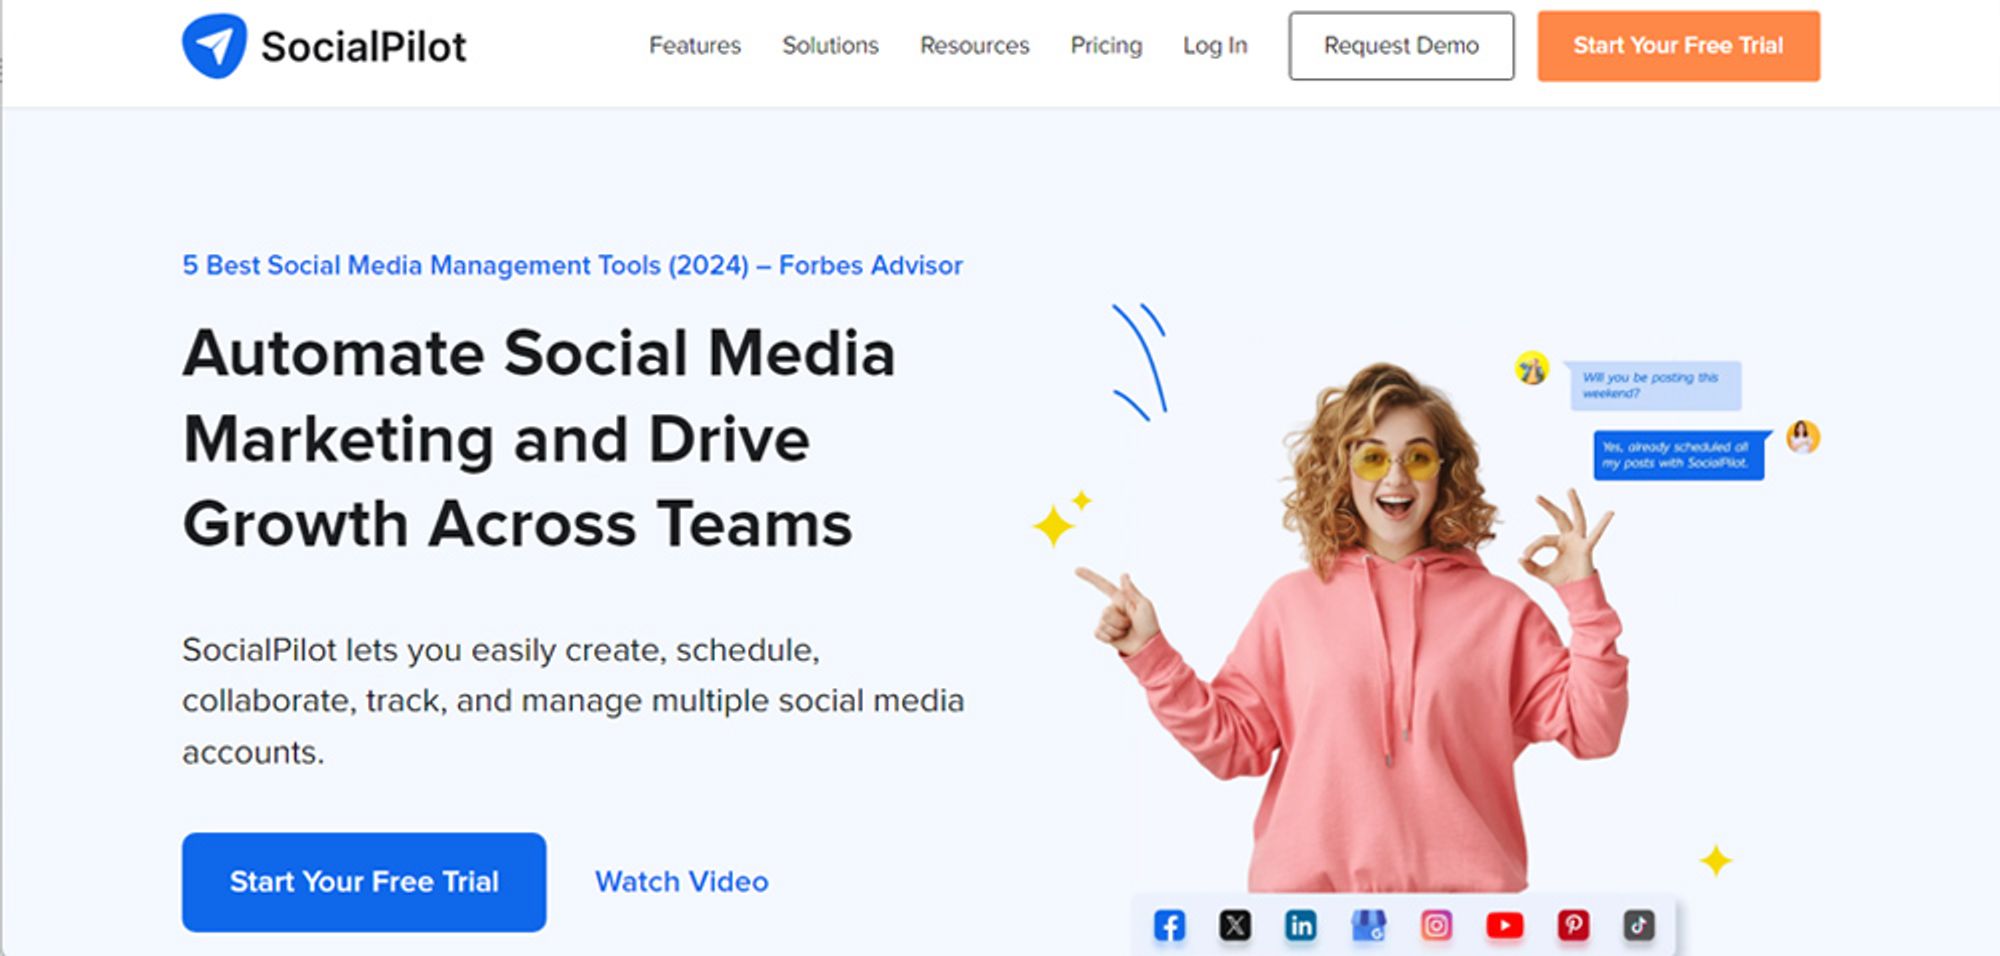Click the Pinterest icon

pyautogui.click(x=1573, y=925)
